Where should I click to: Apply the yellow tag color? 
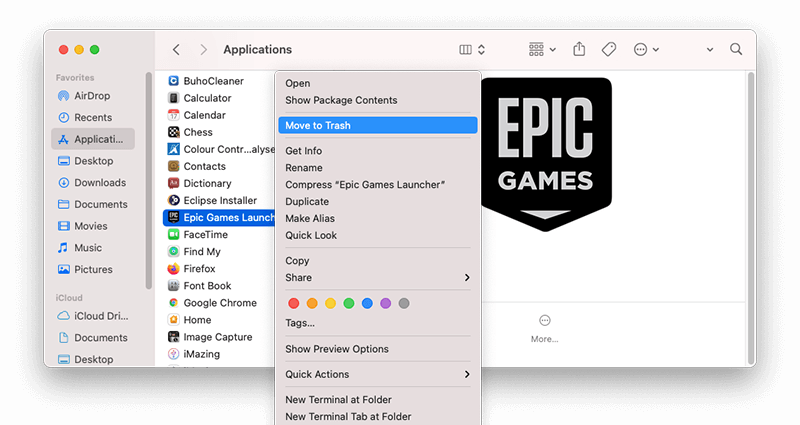(x=330, y=304)
